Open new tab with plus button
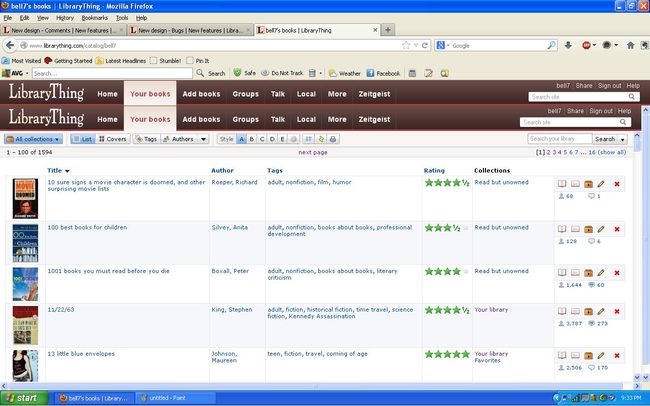 click(x=388, y=30)
